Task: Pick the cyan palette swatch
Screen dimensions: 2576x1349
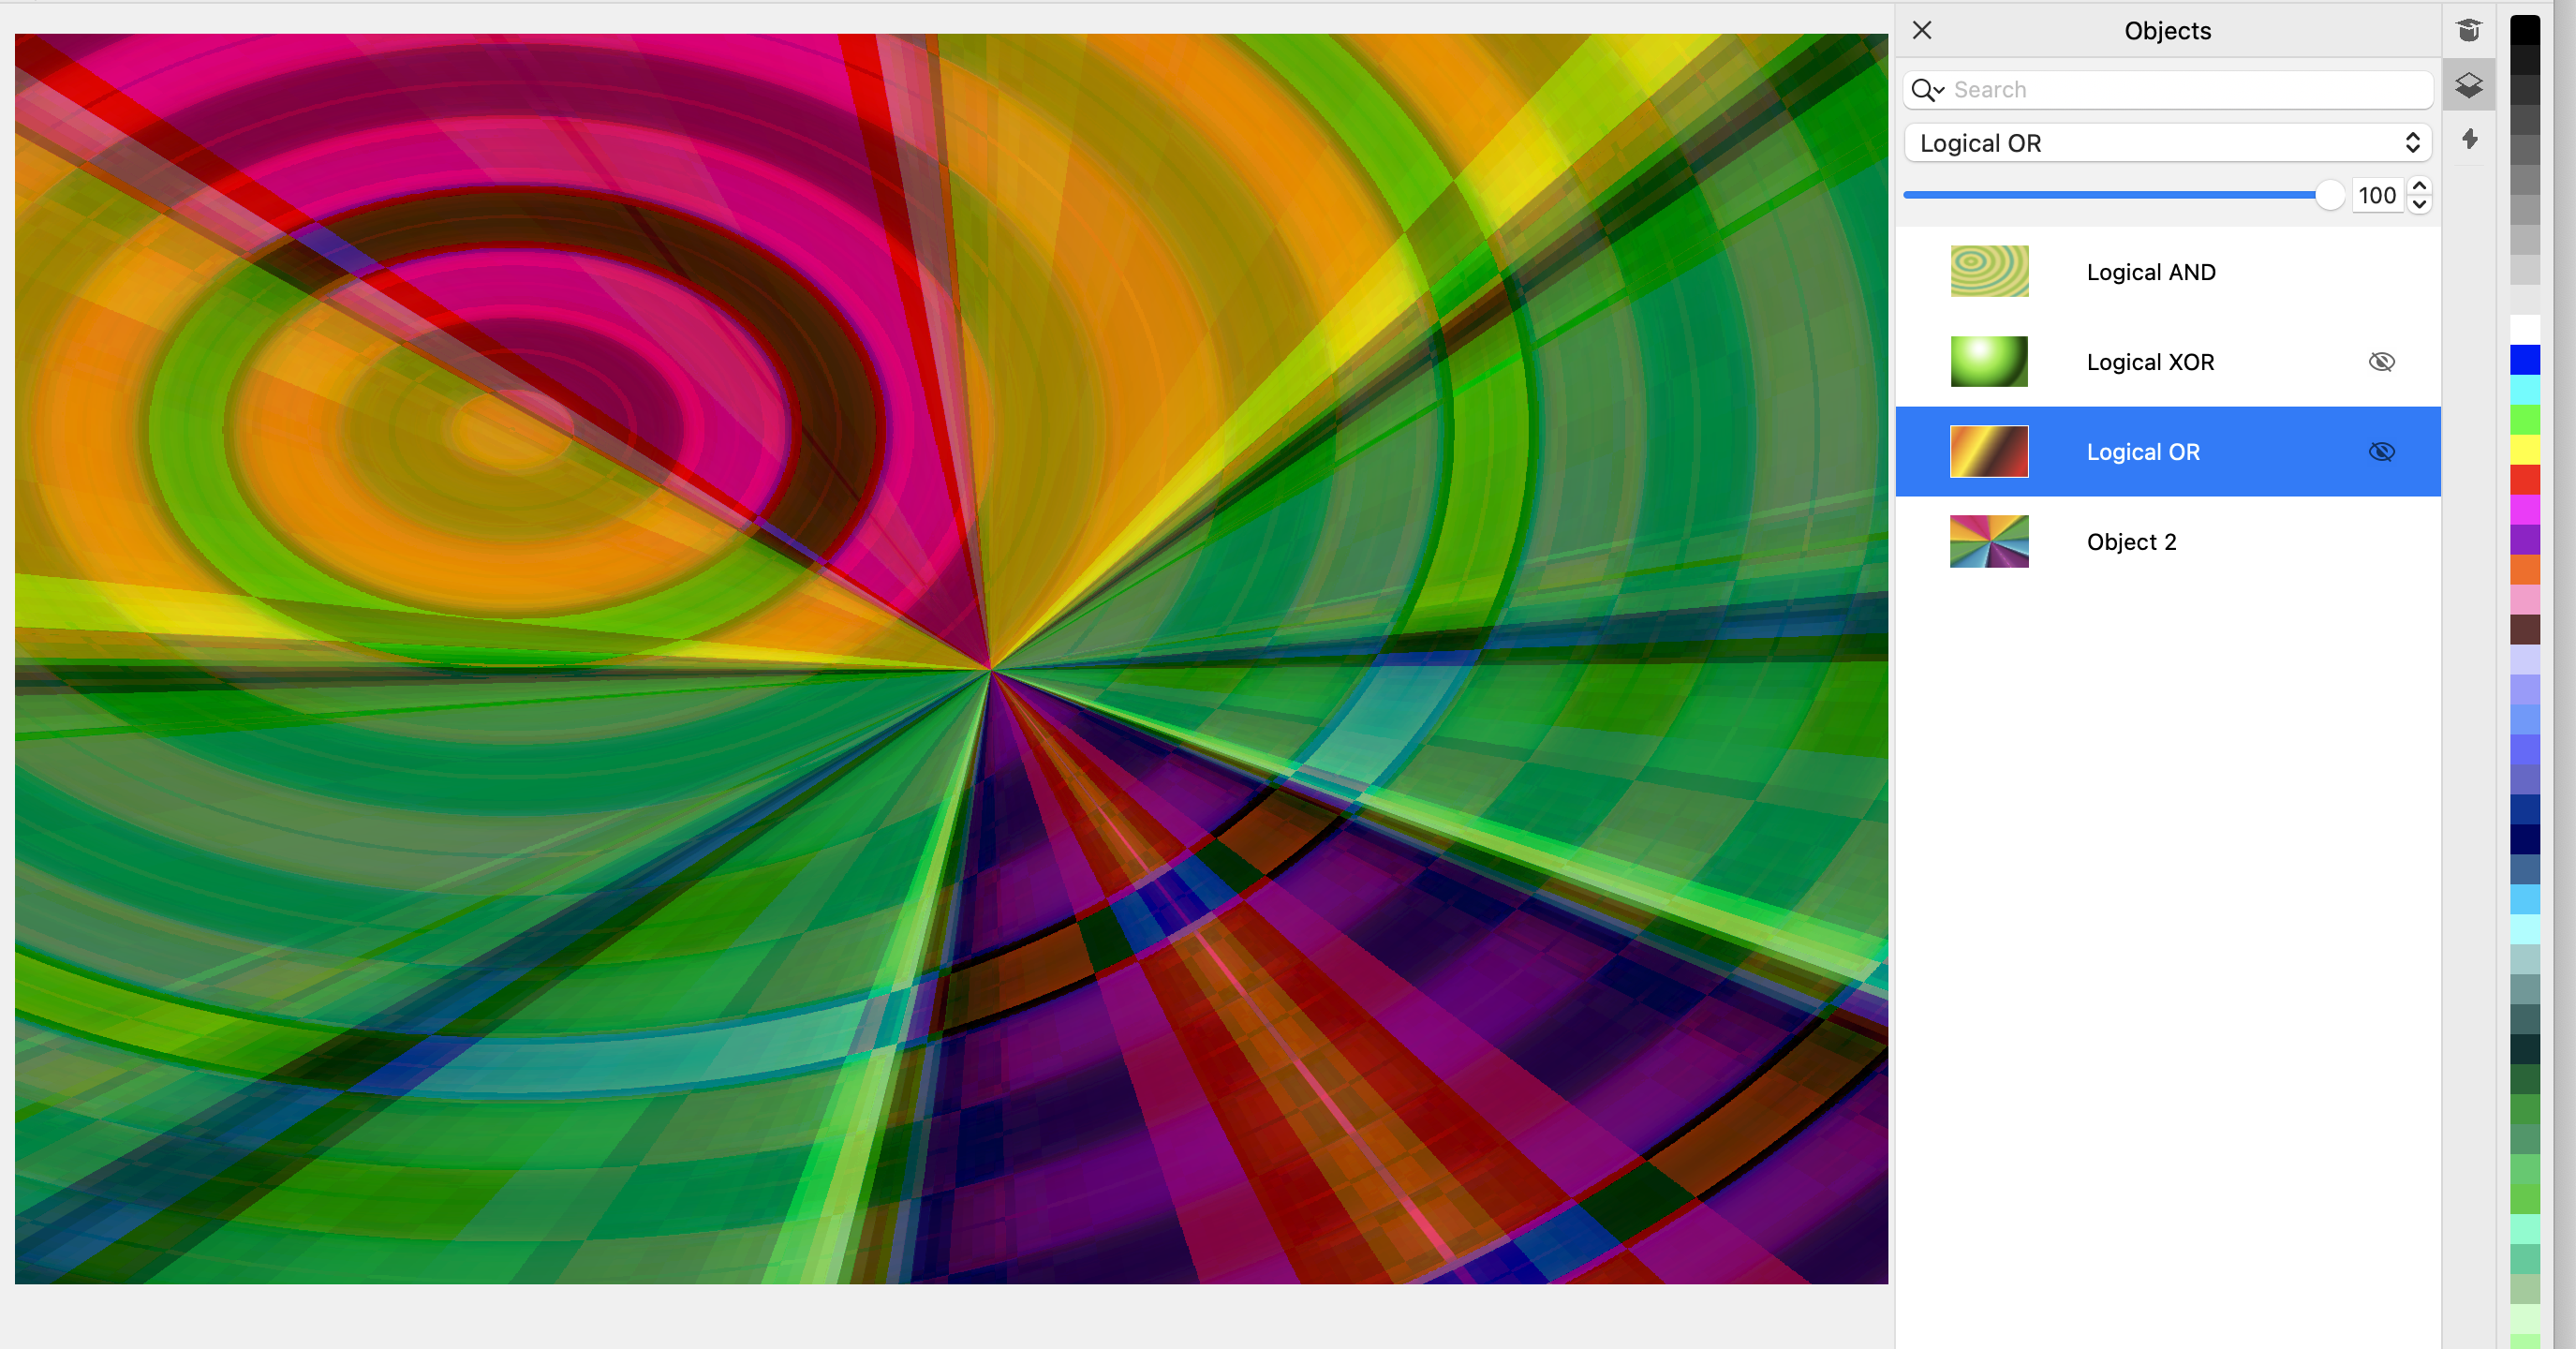Action: [x=2524, y=390]
